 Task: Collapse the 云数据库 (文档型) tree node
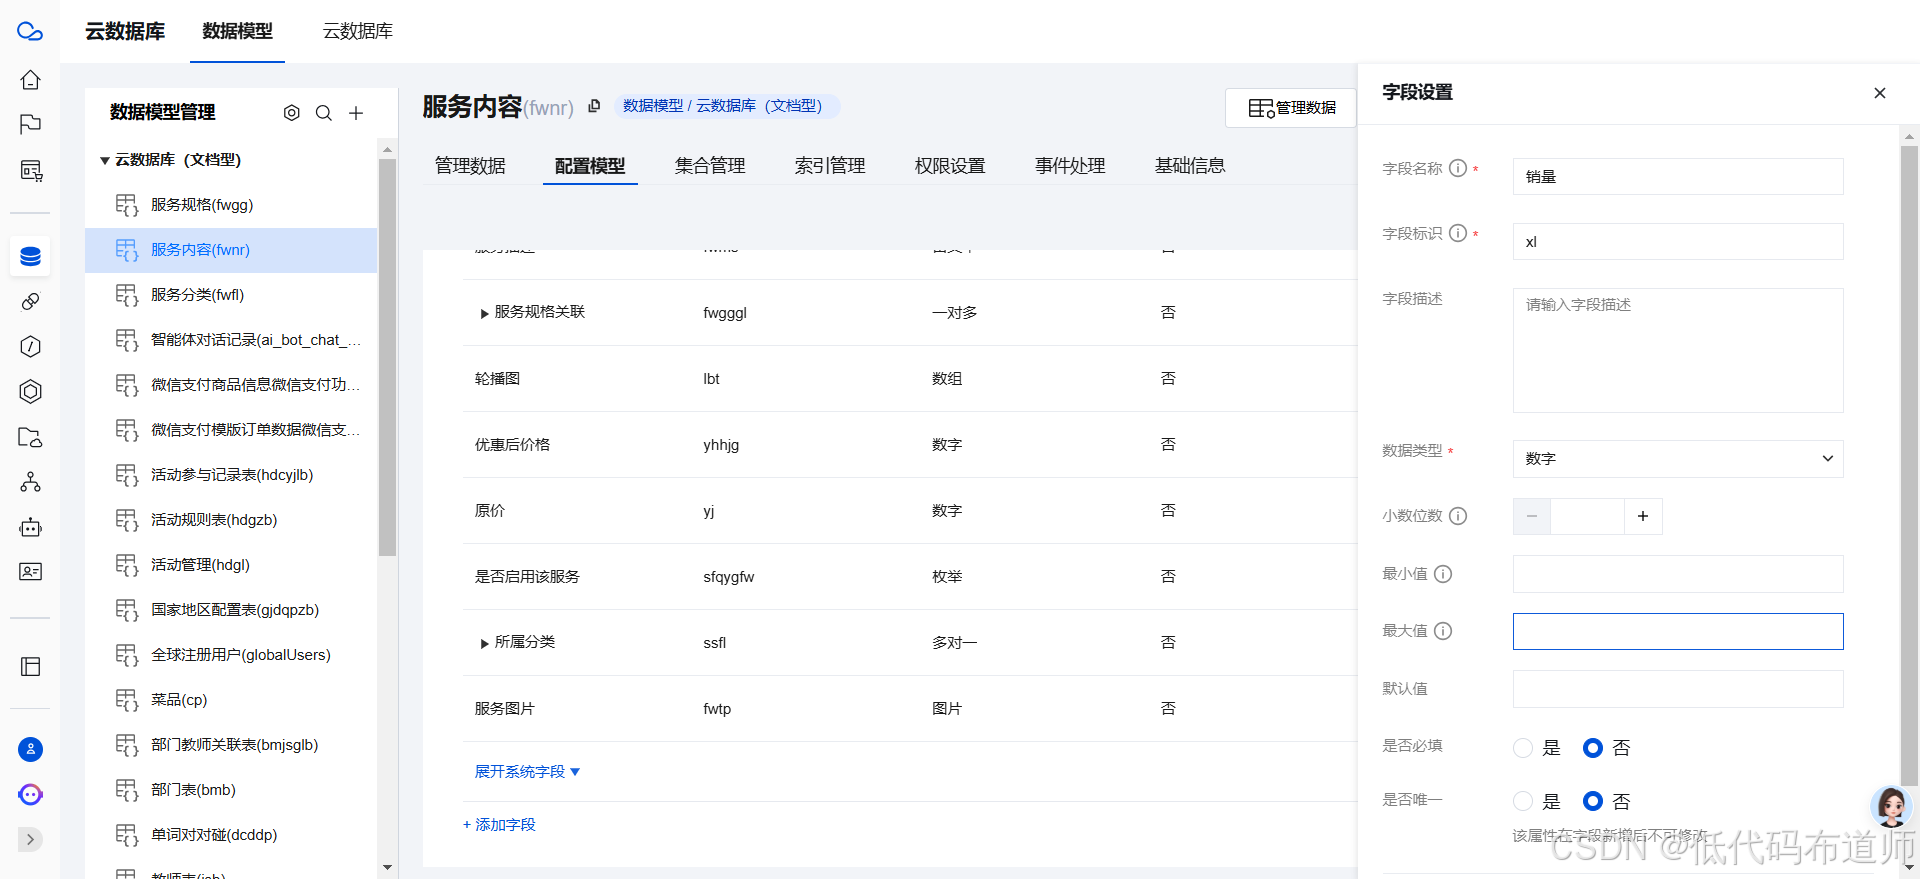coord(104,160)
